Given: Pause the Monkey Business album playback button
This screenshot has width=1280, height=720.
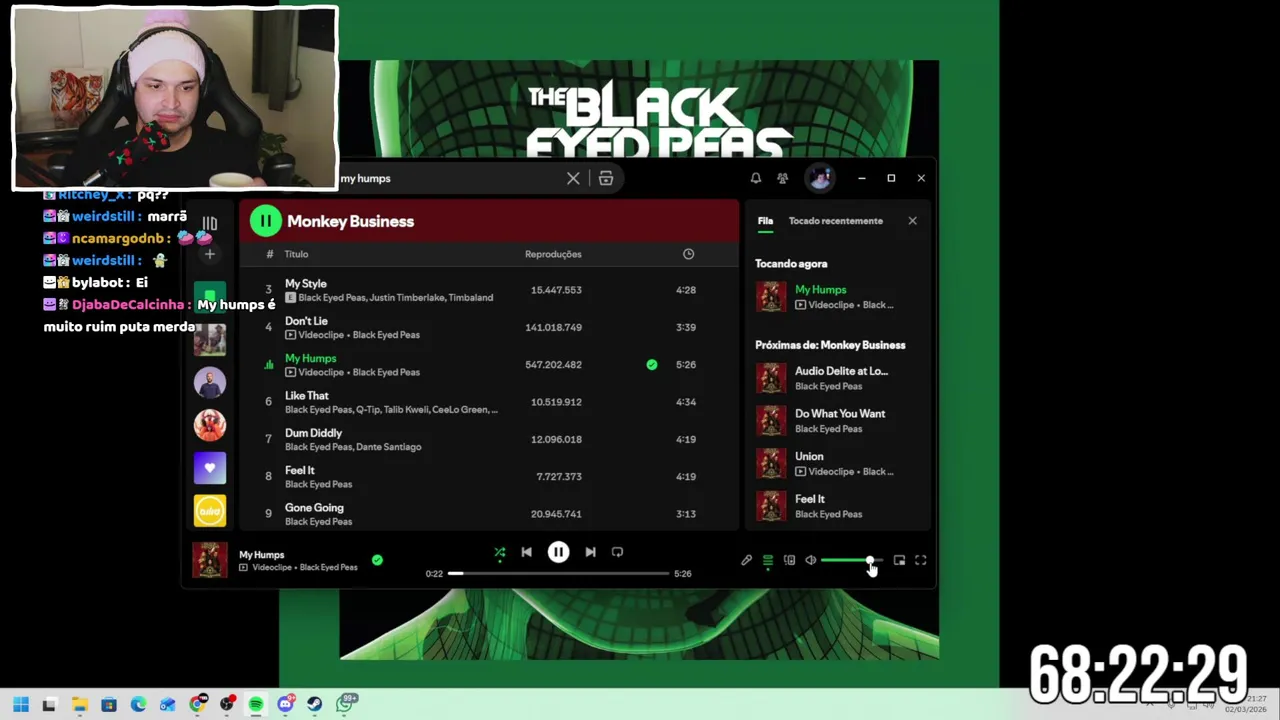Looking at the screenshot, I should tap(266, 221).
